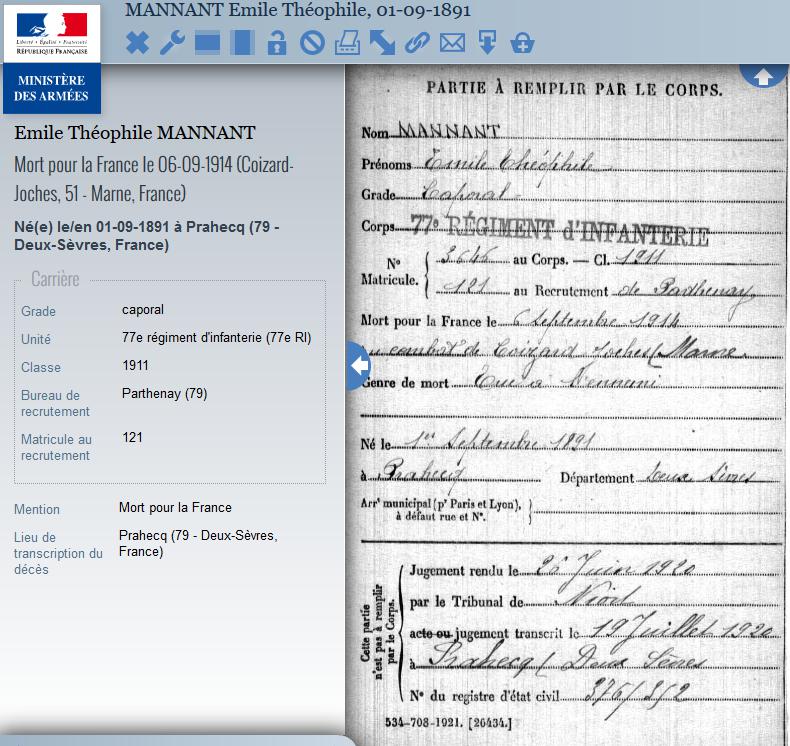Screen dimensions: 790x746
Task: Send by email using envelope icon
Action: coord(452,42)
